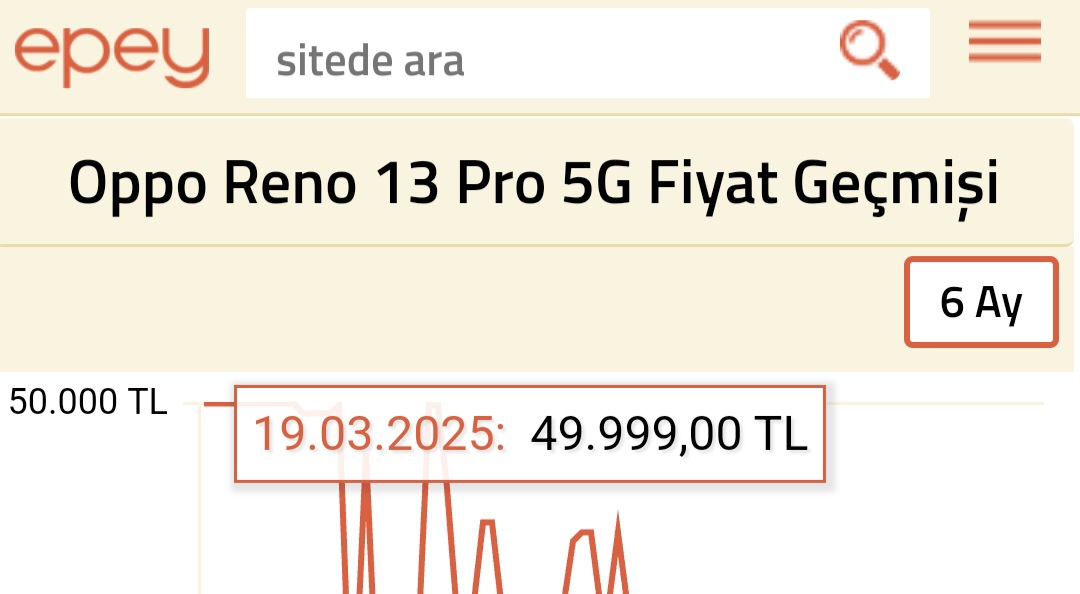
Task: Select the sharp rightmost spike on chart
Action: pos(618,551)
